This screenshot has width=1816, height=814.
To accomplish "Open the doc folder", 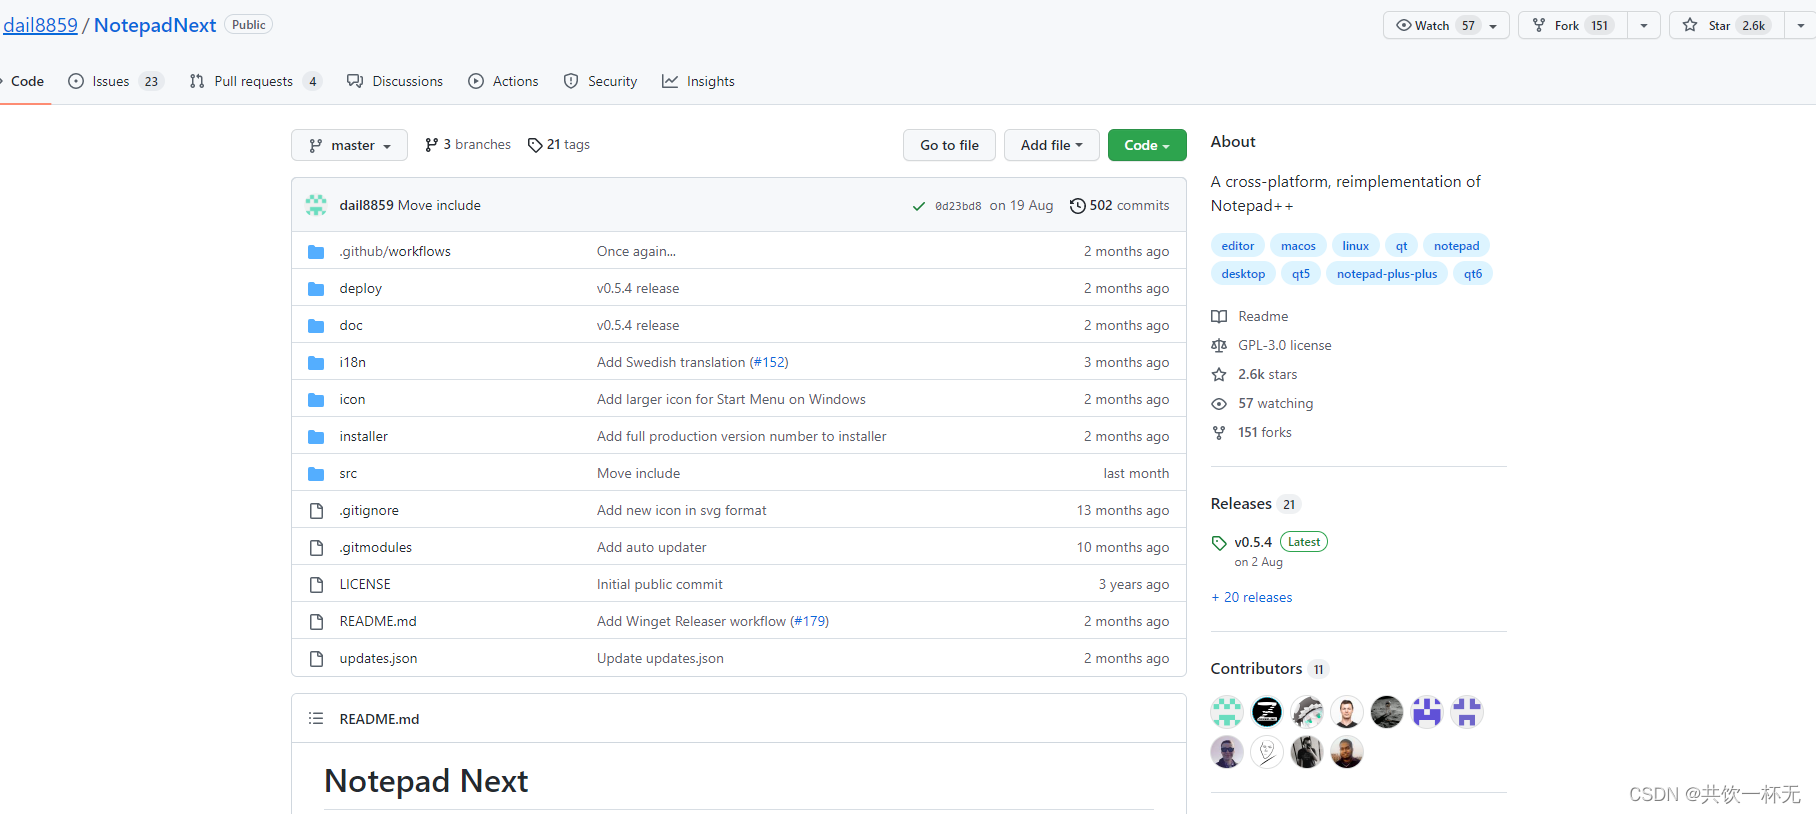I will (351, 325).
